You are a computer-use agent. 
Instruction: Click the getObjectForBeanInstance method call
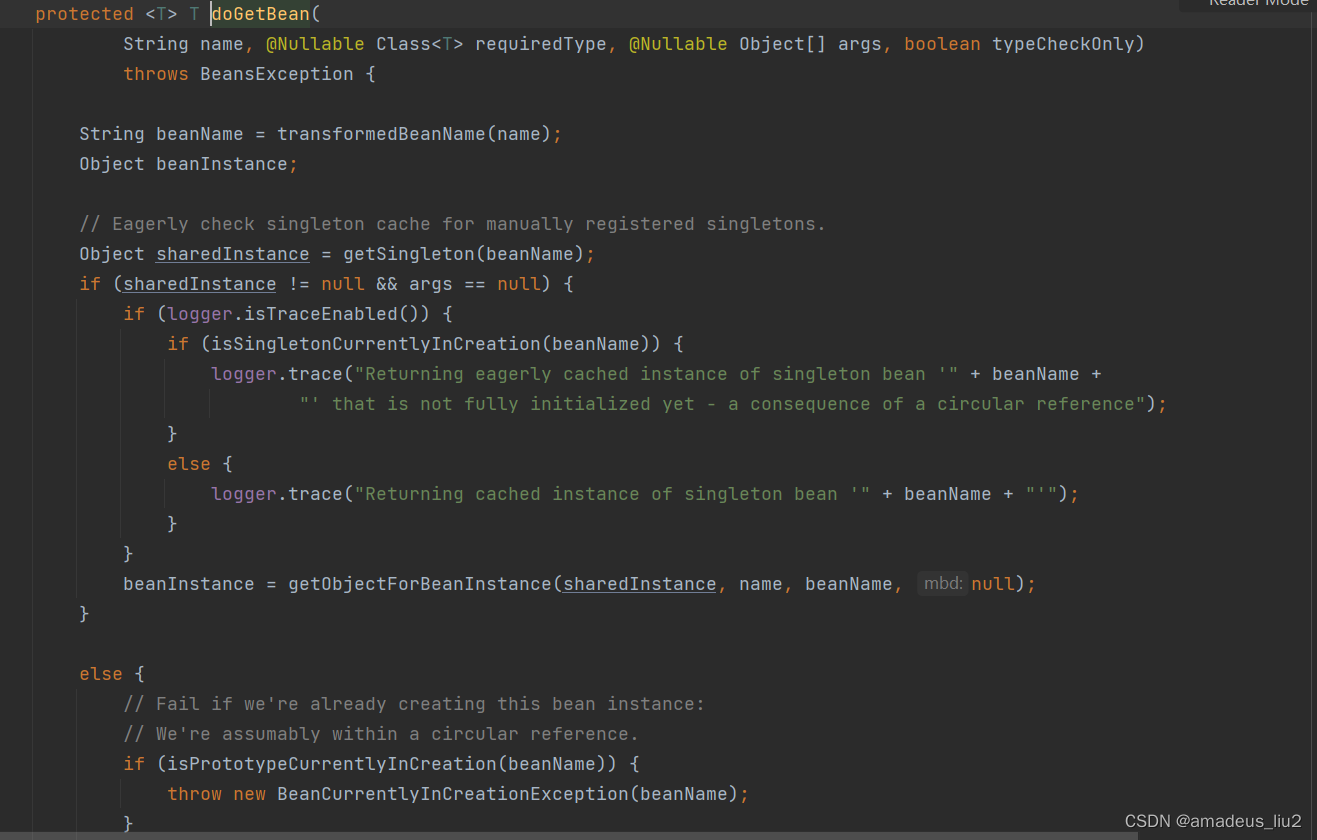(420, 584)
